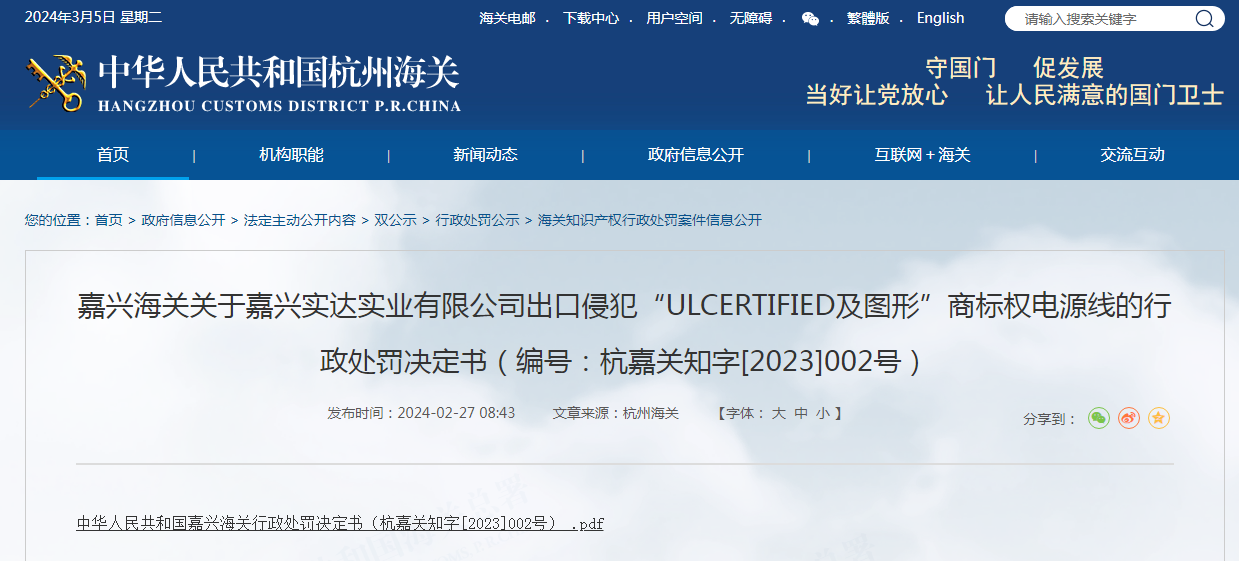Click publish time 2024-02-27 08:43
Viewport: 1239px width, 561px height.
point(456,413)
